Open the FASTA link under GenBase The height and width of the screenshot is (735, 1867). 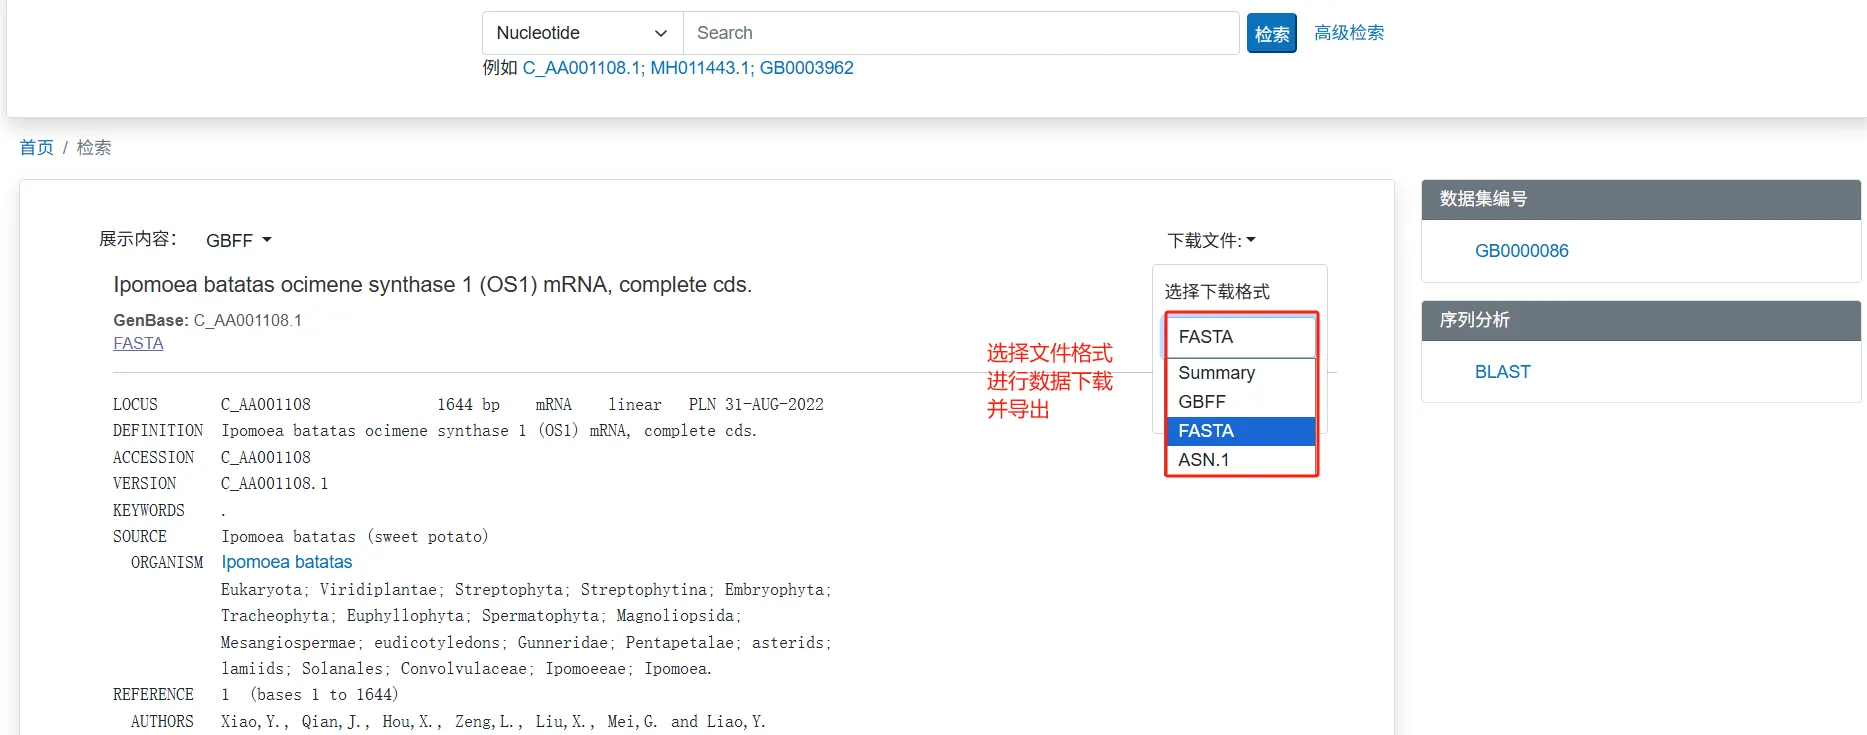click(138, 344)
